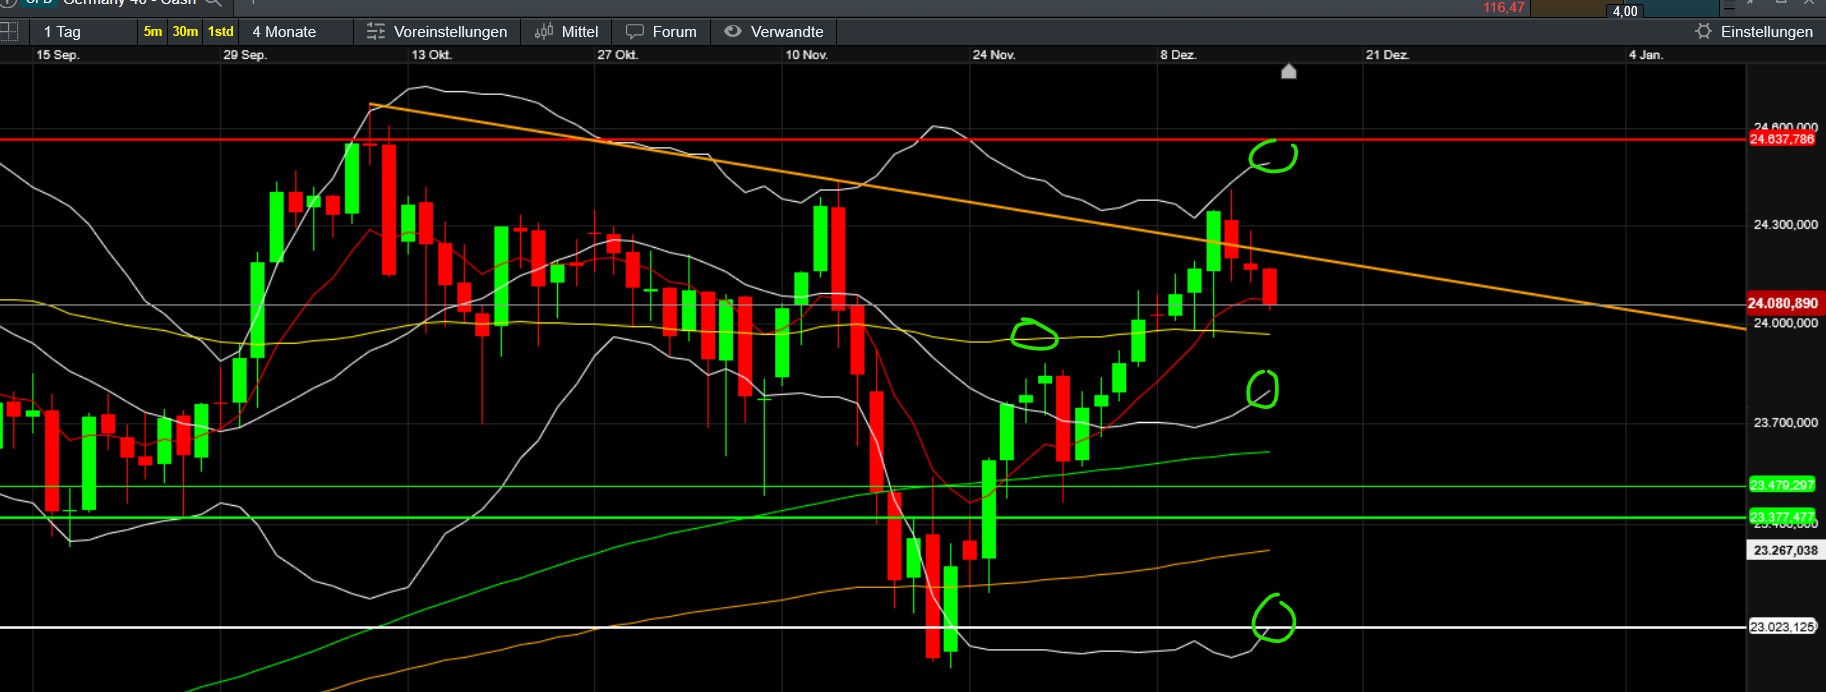This screenshot has height=692, width=1826.
Task: Click the '21 Dez.' date on time axis
Action: [1388, 55]
